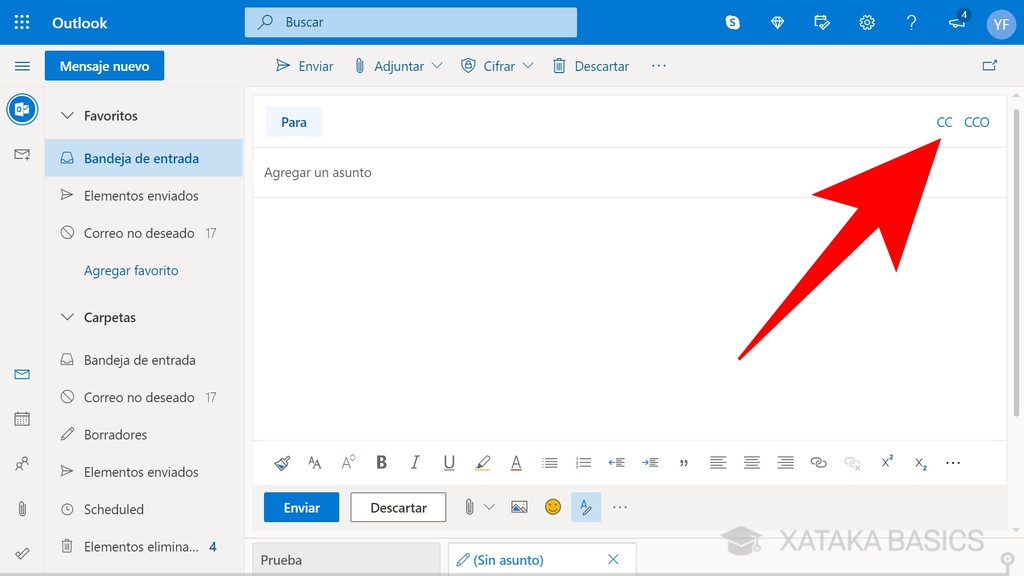Insert a hyperlink in the message
Viewport: 1024px width, 576px height.
click(818, 462)
